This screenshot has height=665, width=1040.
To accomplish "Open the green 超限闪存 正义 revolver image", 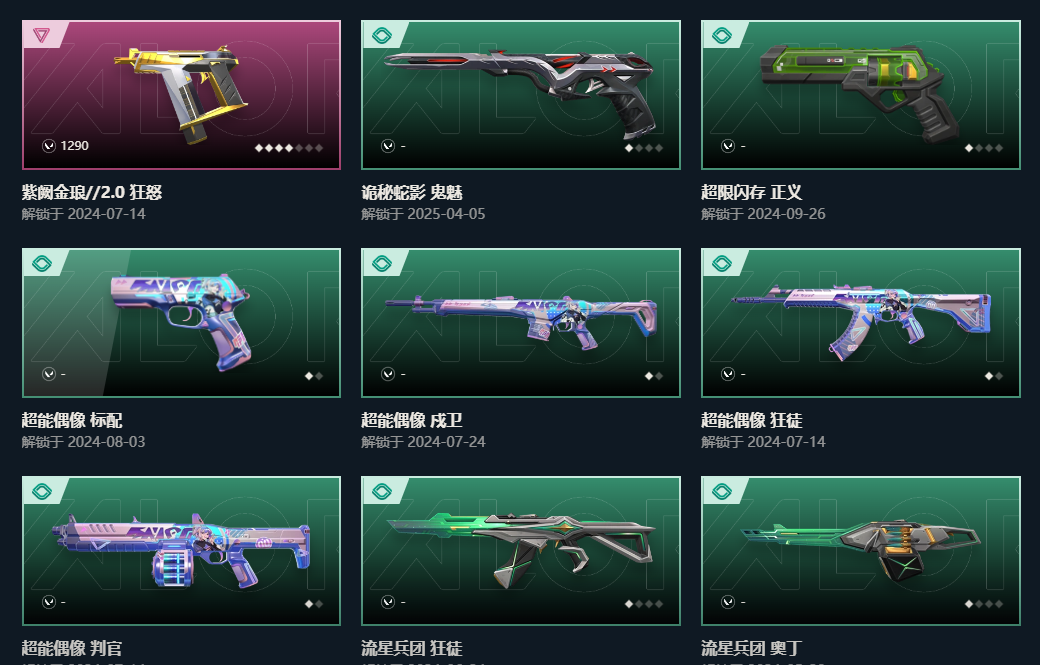I will 860,93.
